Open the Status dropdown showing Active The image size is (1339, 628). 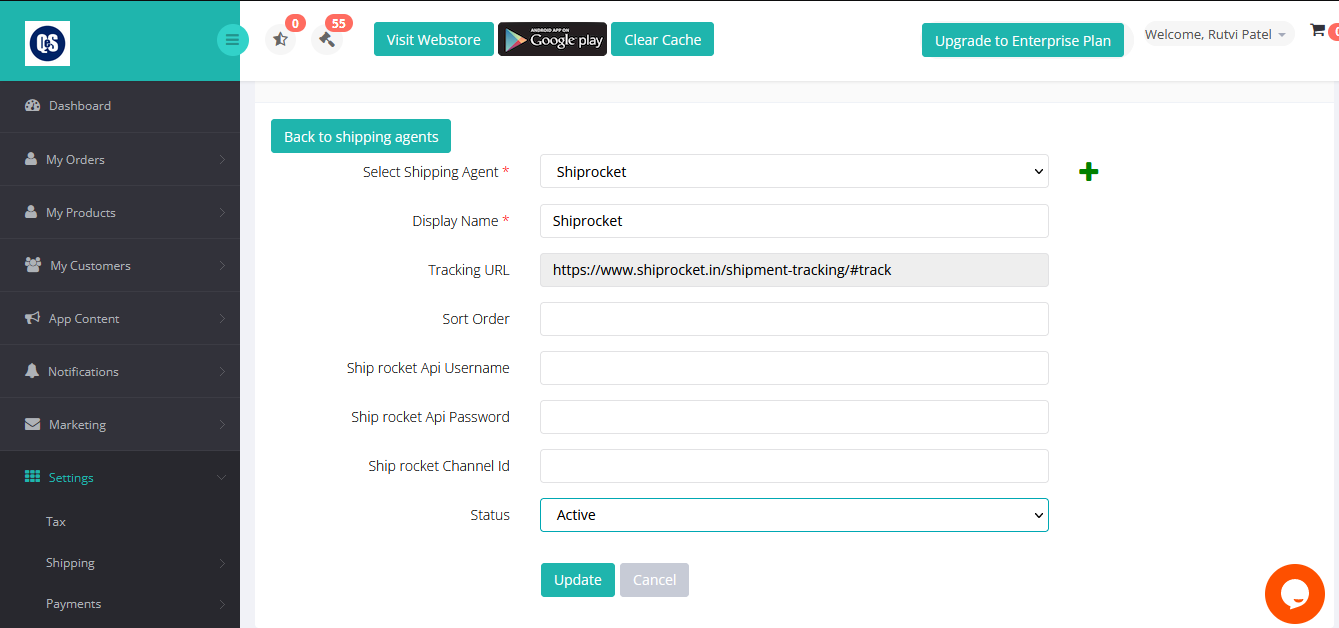pos(794,515)
